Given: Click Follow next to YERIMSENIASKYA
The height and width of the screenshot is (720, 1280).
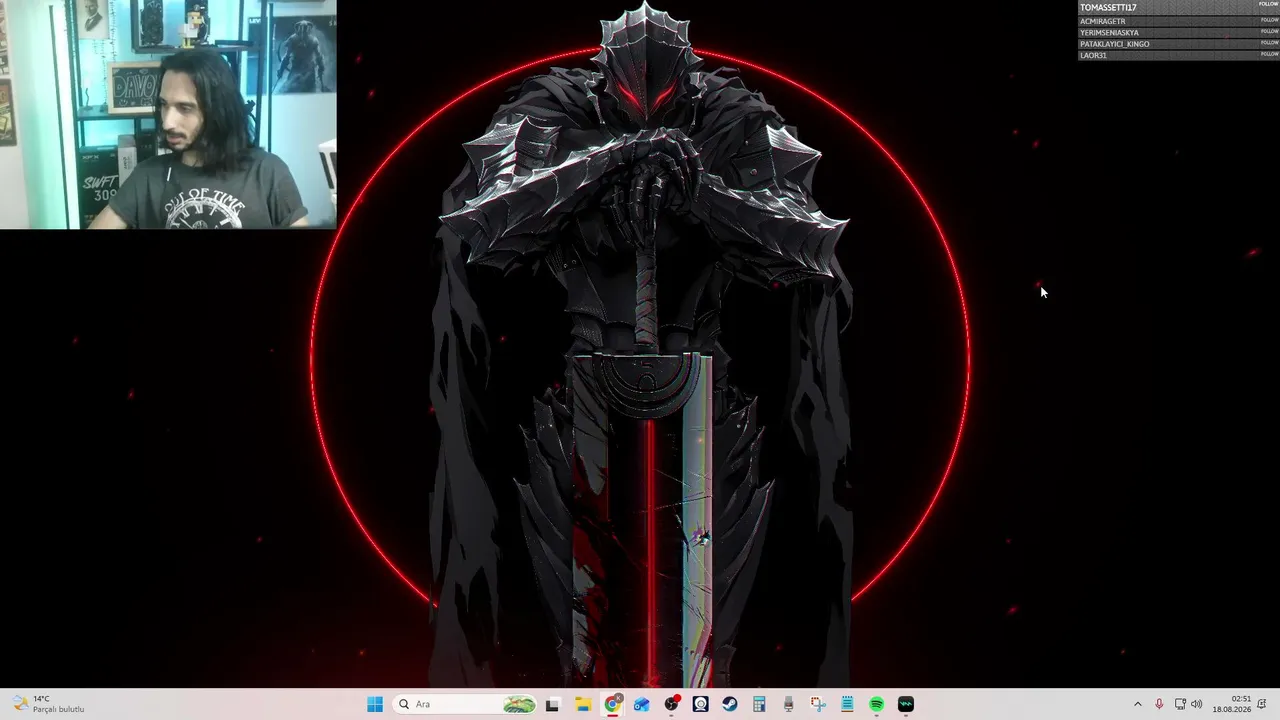Looking at the screenshot, I should click(x=1269, y=31).
